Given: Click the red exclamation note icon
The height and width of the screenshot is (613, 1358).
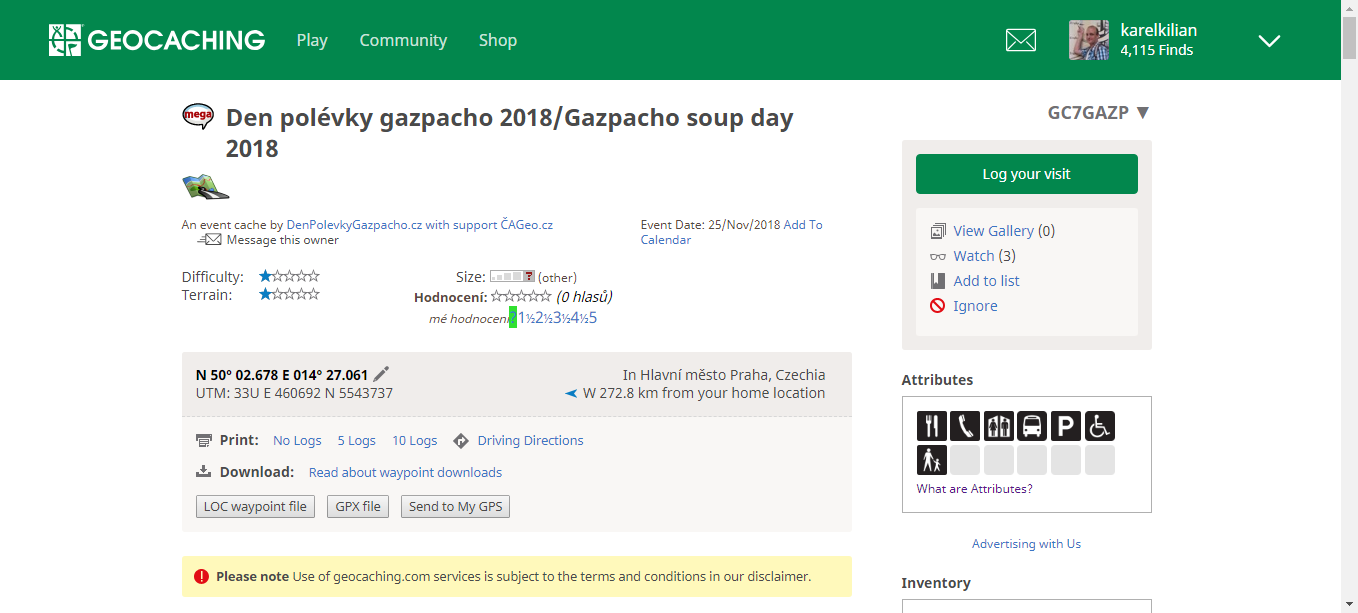Looking at the screenshot, I should [201, 576].
